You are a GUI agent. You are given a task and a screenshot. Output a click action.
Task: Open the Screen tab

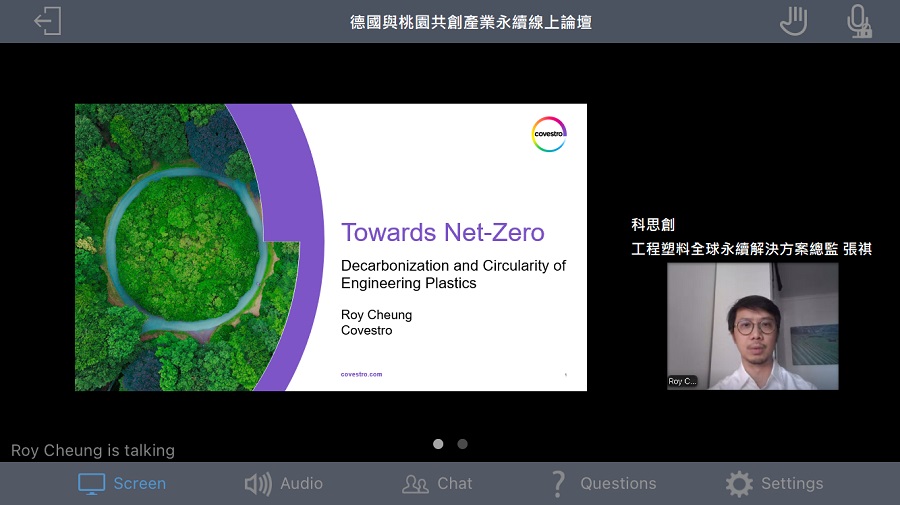click(x=122, y=484)
